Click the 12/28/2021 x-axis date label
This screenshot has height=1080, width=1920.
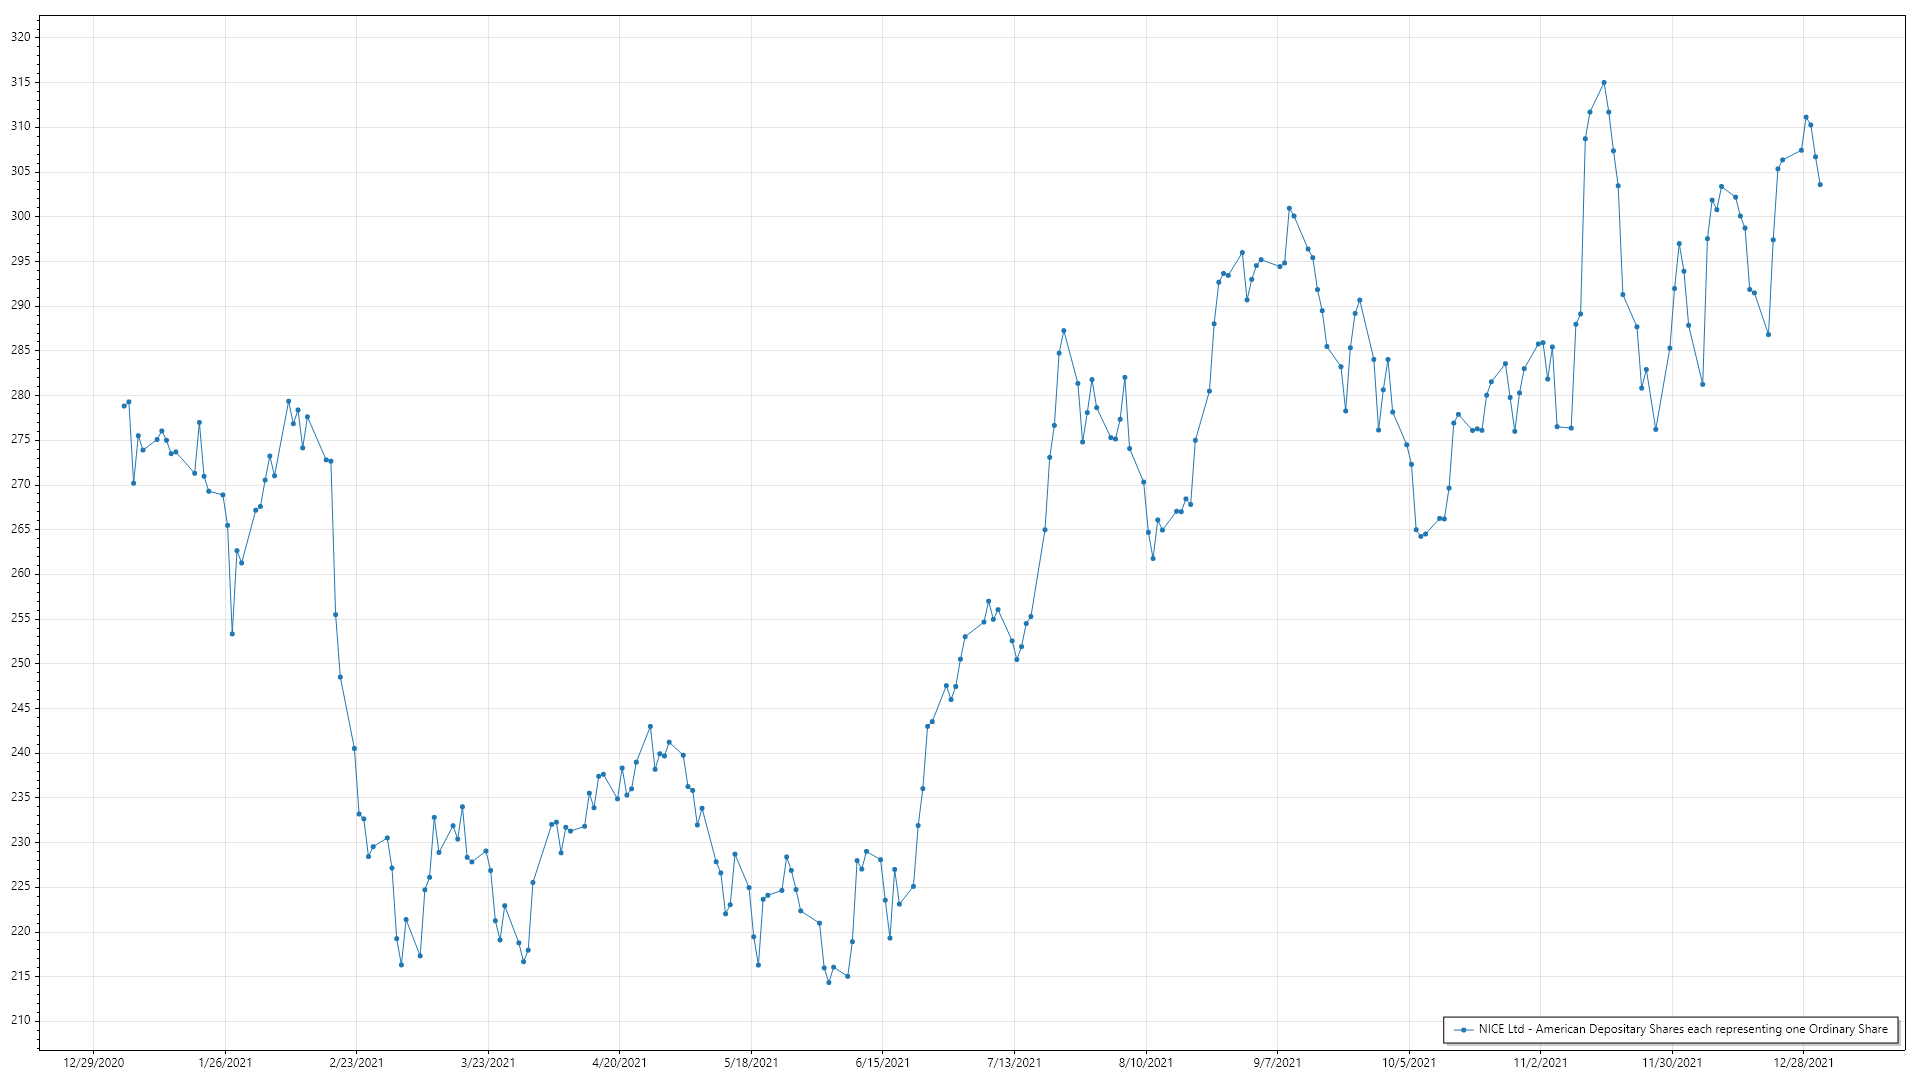[1803, 1063]
